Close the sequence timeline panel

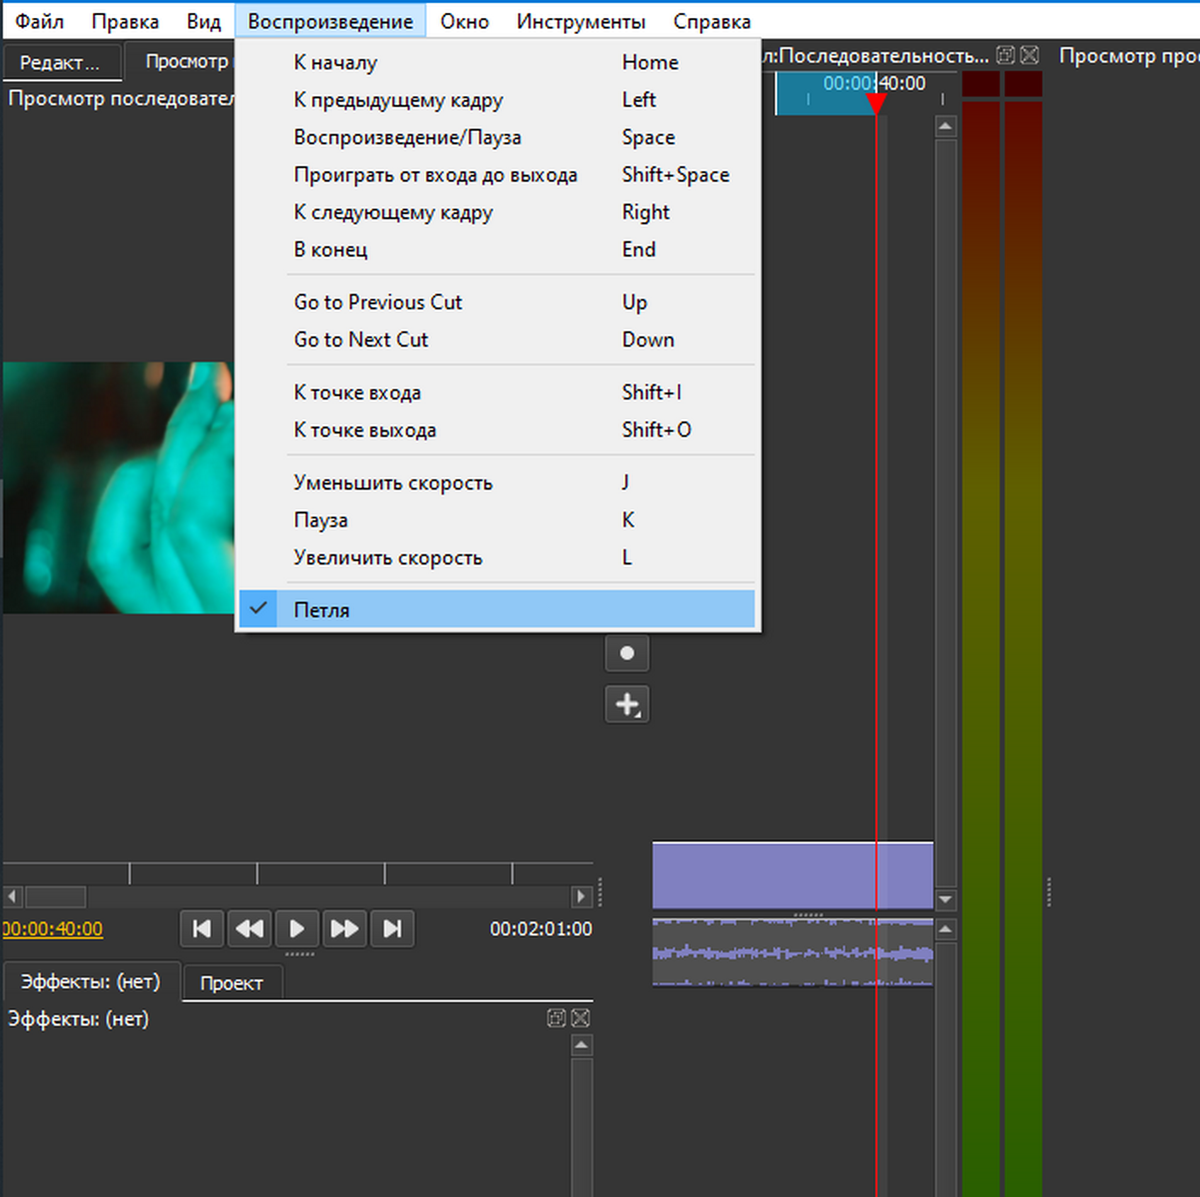[x=1030, y=56]
